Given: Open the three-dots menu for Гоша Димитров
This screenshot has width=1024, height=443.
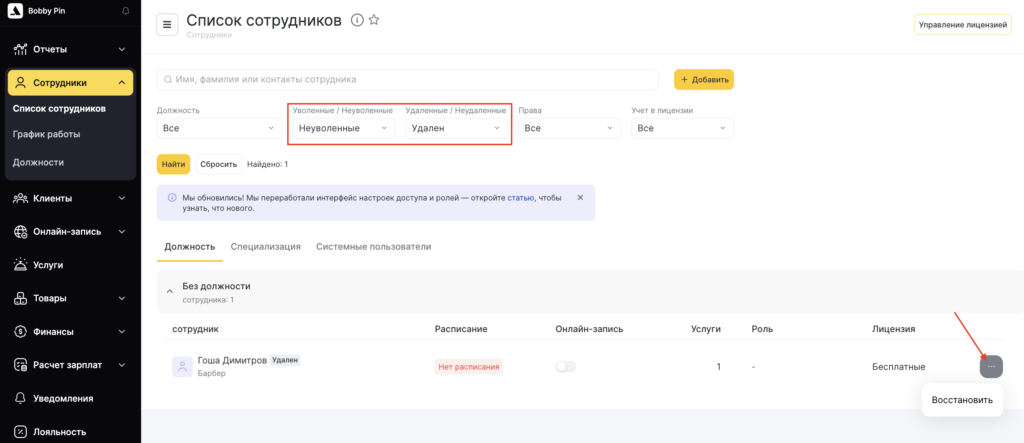Looking at the screenshot, I should coord(990,367).
